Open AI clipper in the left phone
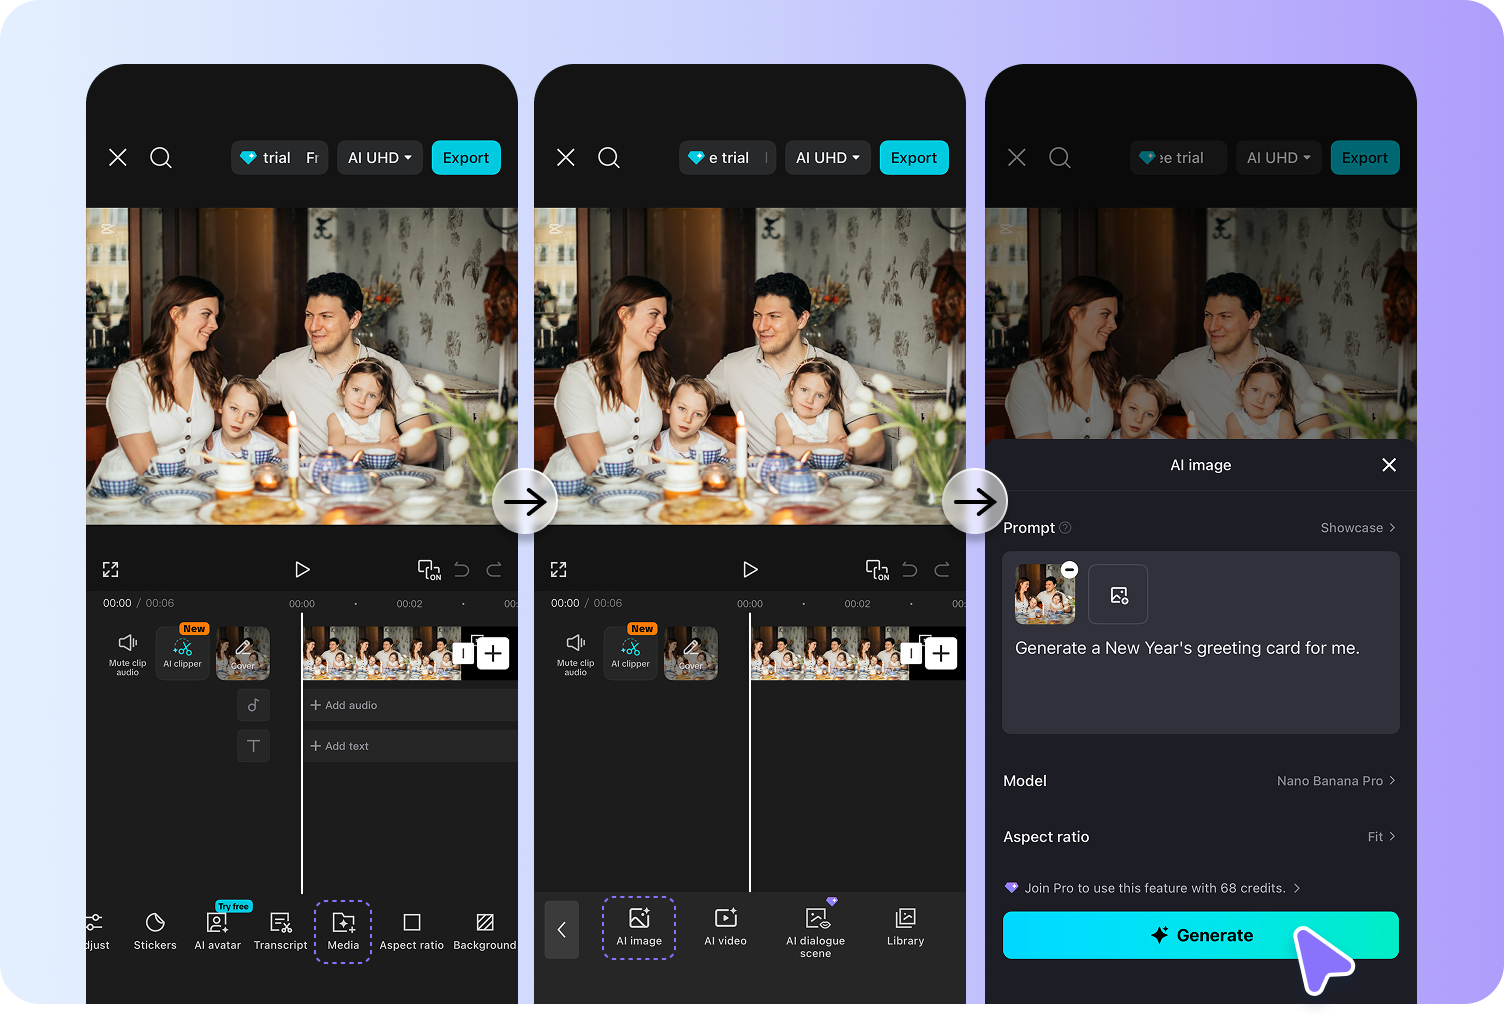Viewport: 1504px width, 1020px height. coord(183,654)
